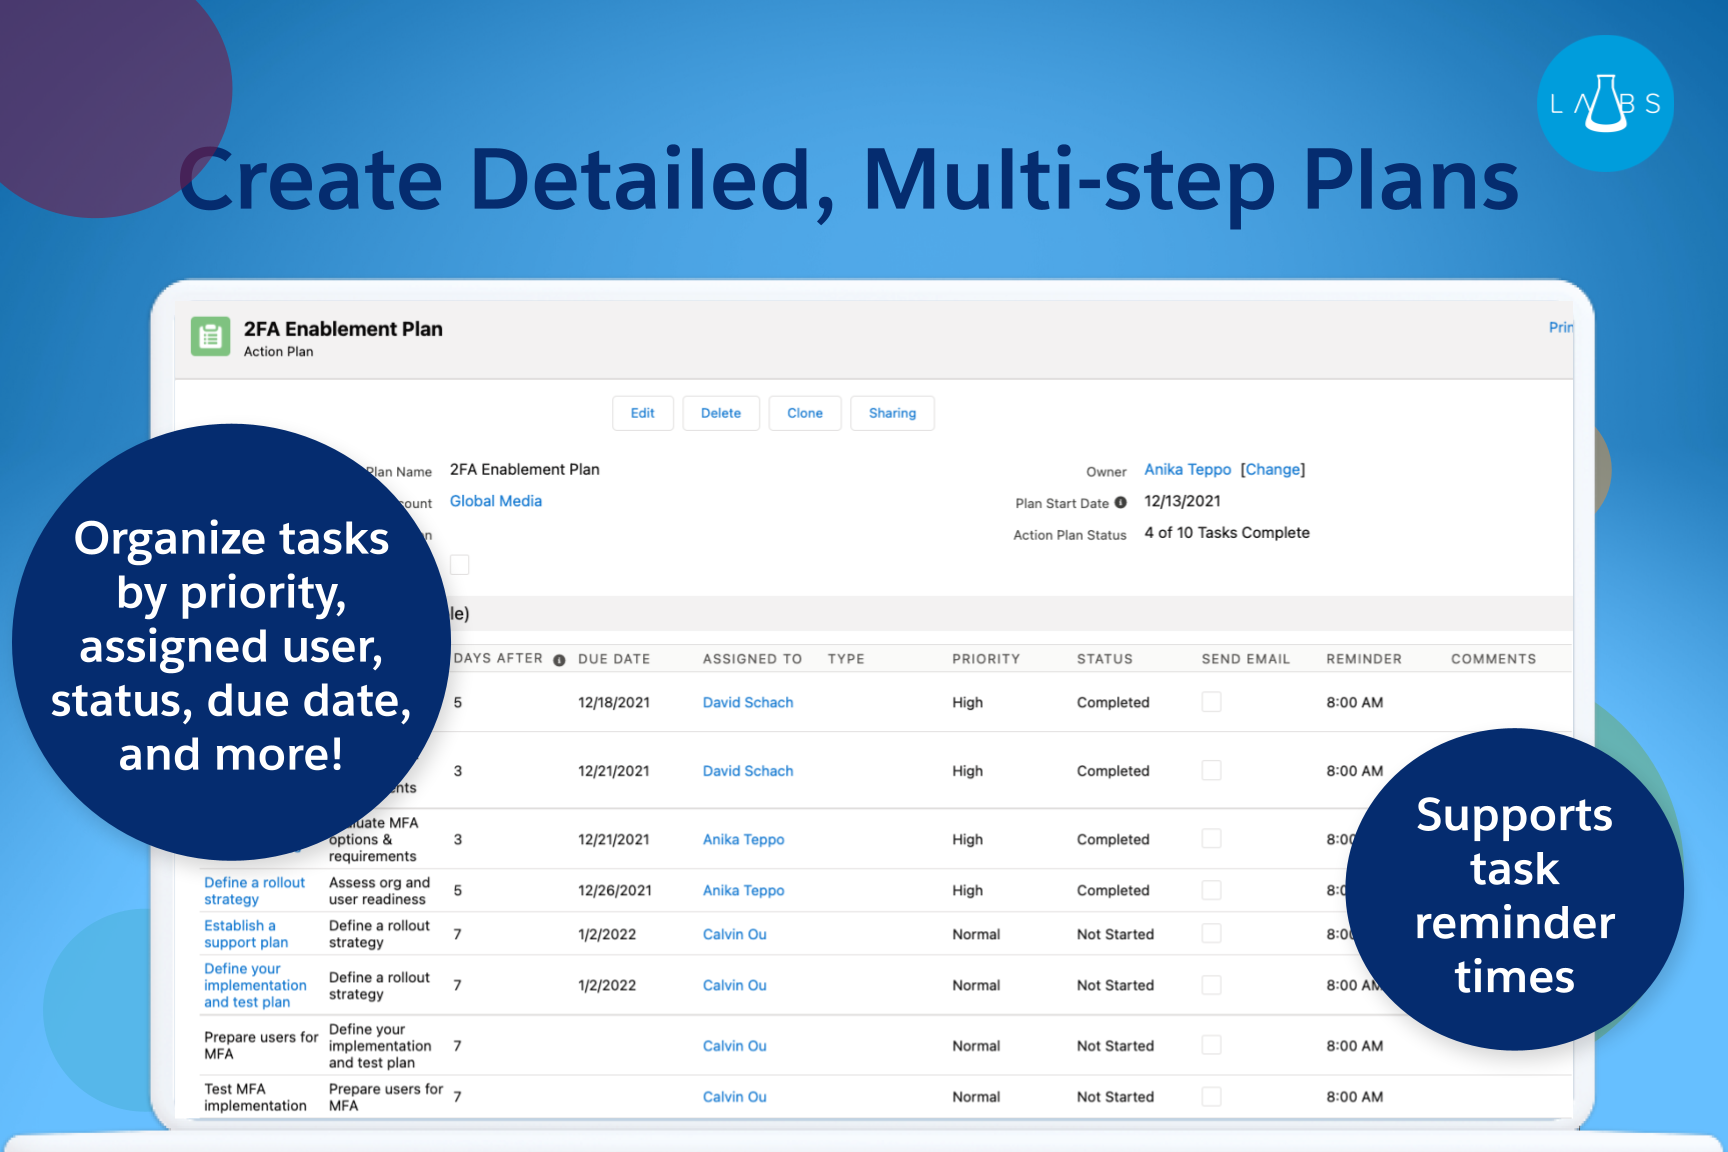Enable Send Email on Anika Teppo's 12/26/2021 task
The width and height of the screenshot is (1728, 1152).
1211,890
